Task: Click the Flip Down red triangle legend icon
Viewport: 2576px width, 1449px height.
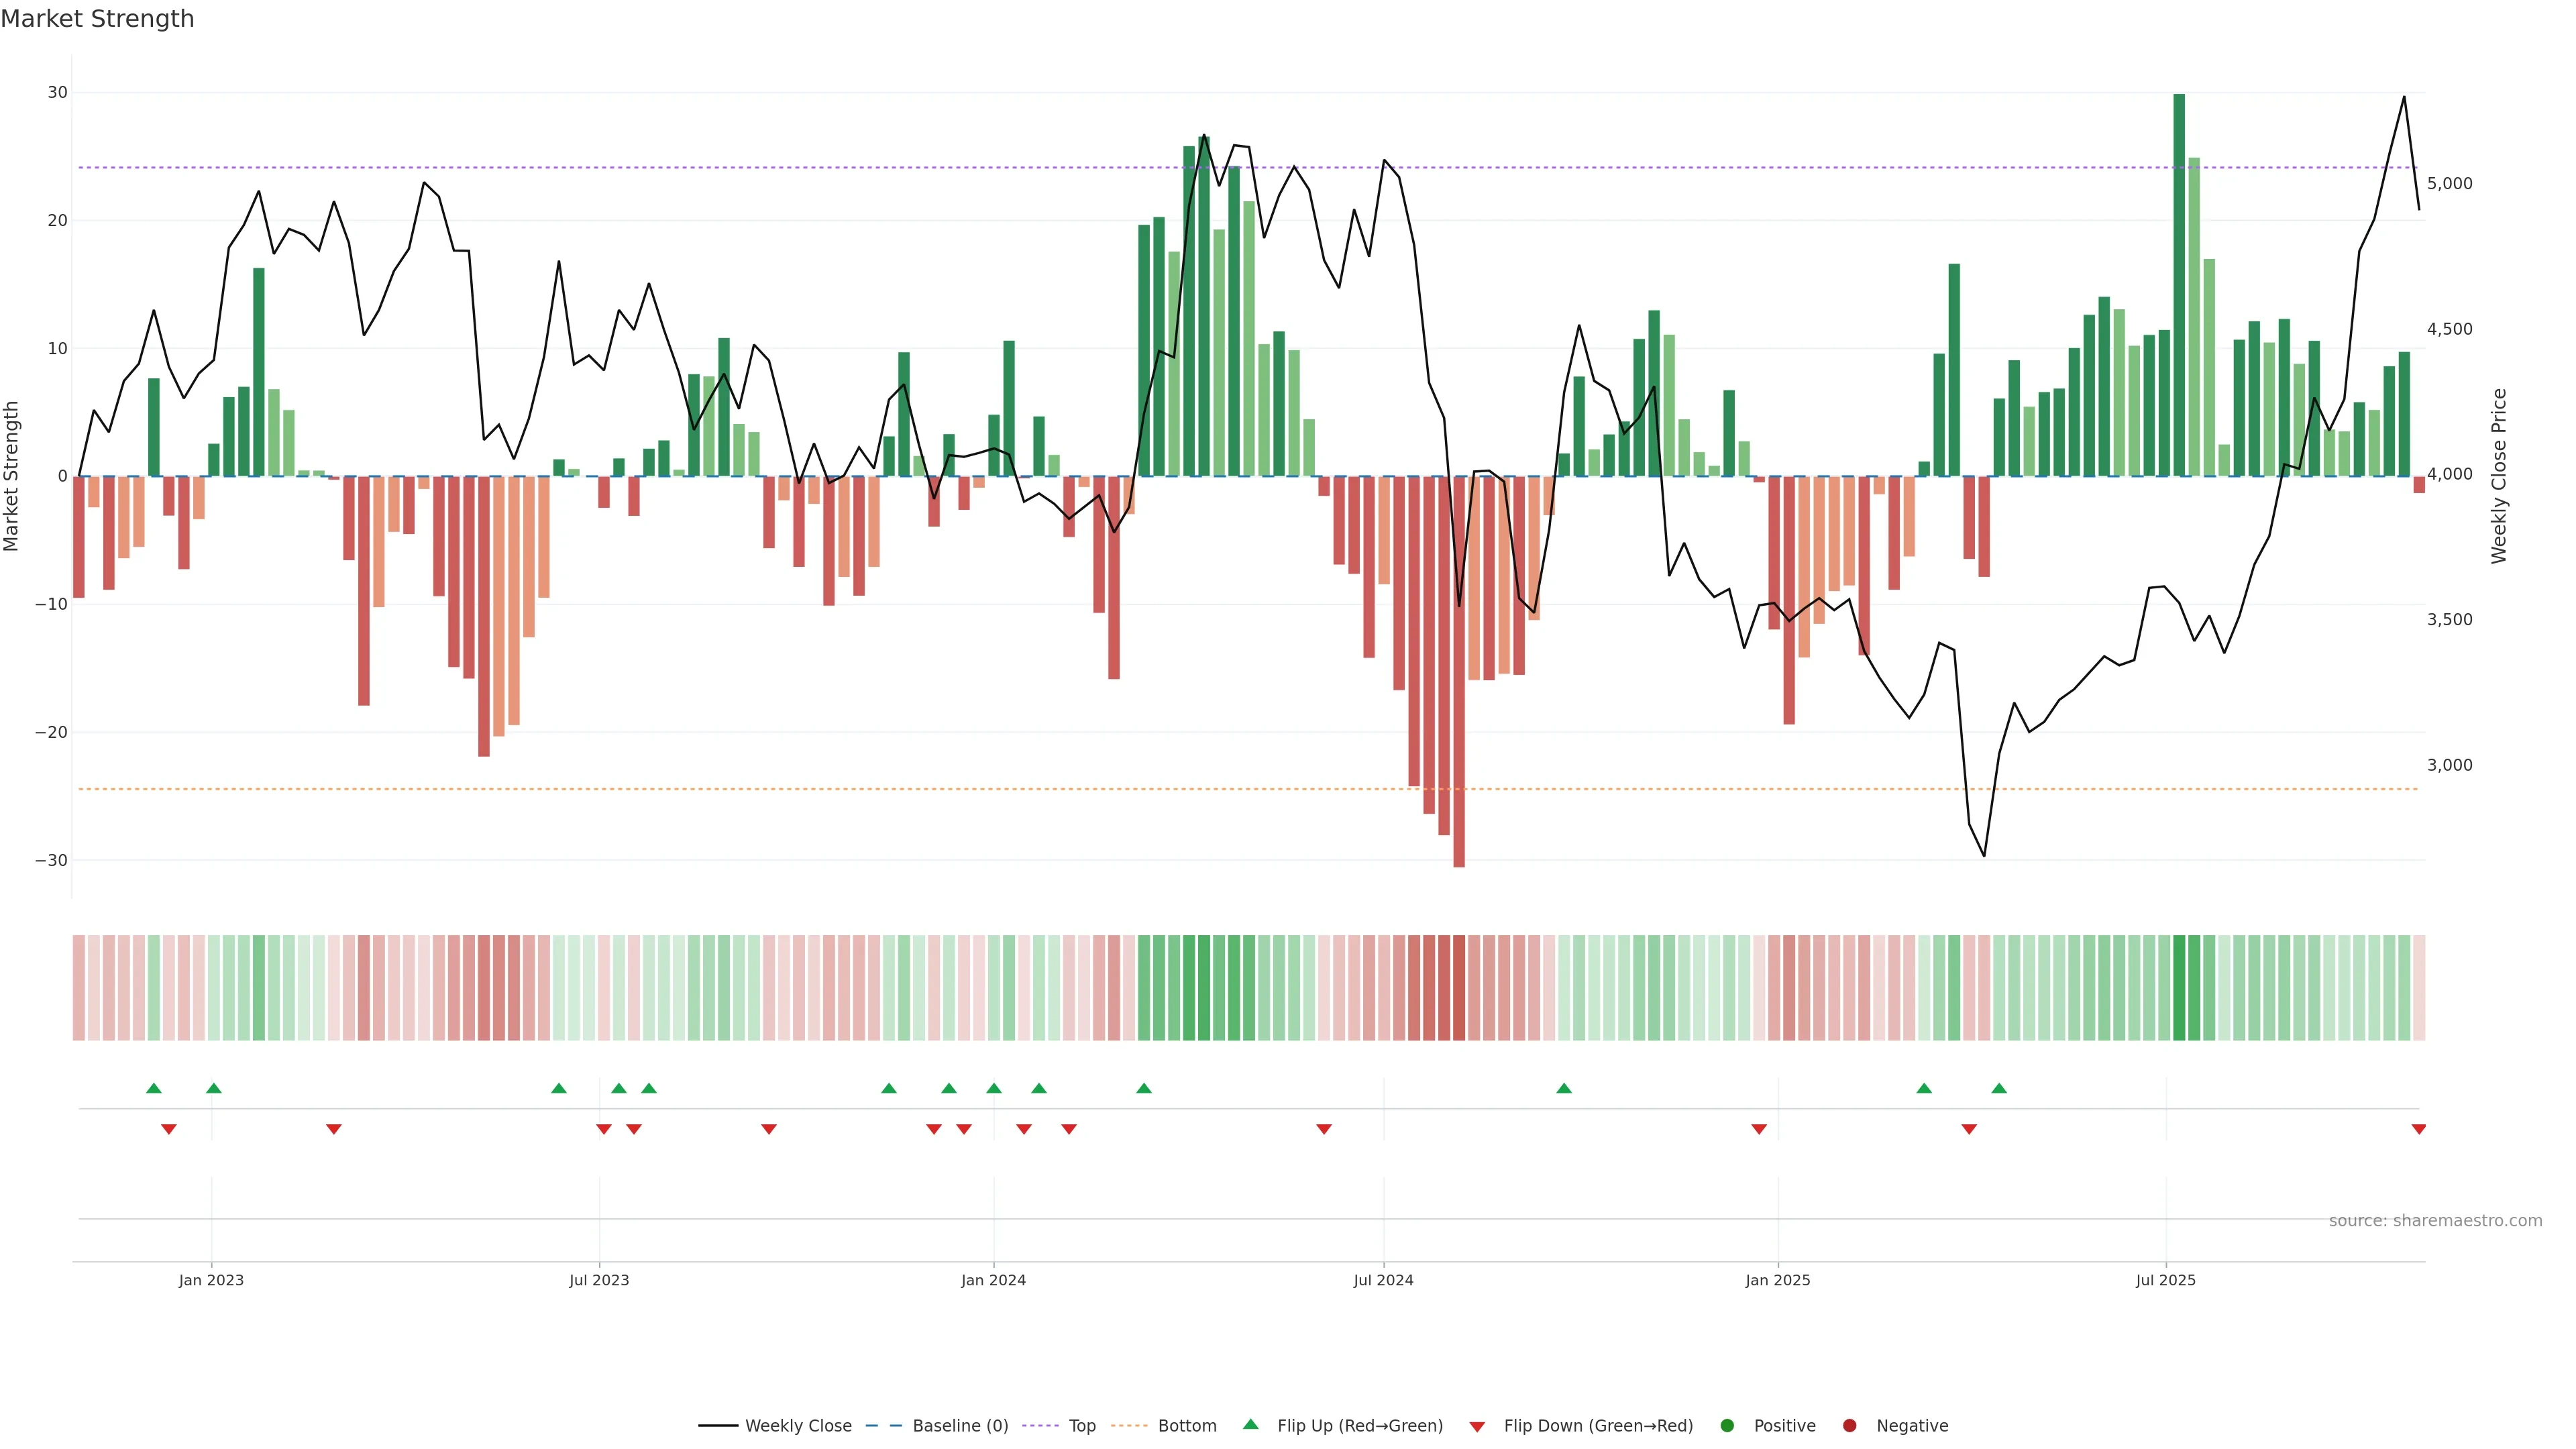Action: click(x=1476, y=1426)
